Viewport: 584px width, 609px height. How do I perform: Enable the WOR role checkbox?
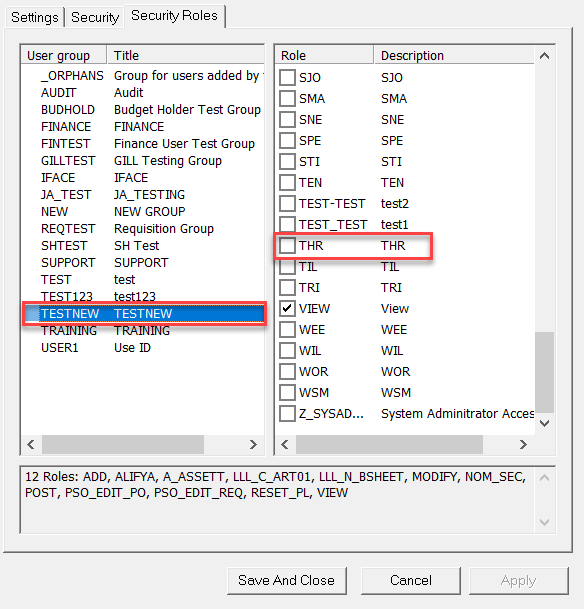[287, 371]
